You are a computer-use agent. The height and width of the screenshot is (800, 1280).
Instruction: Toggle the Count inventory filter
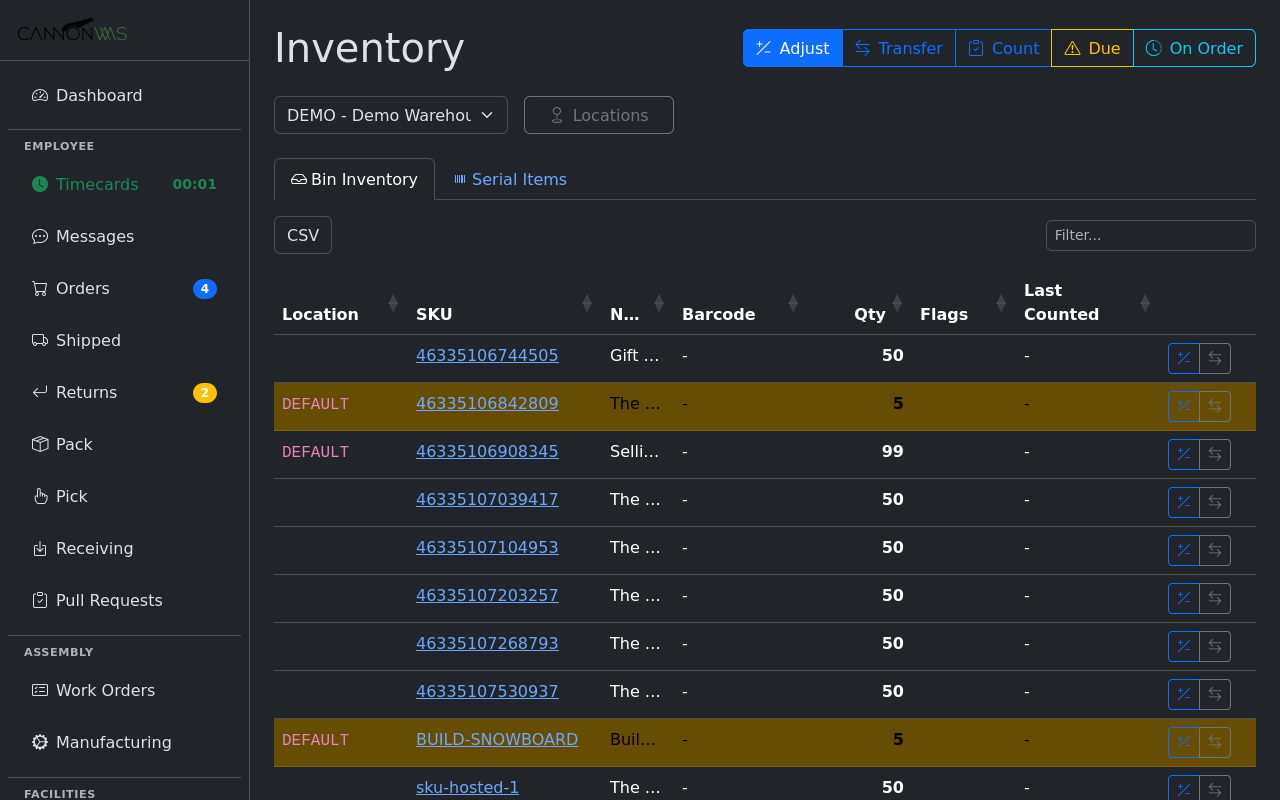point(1003,47)
